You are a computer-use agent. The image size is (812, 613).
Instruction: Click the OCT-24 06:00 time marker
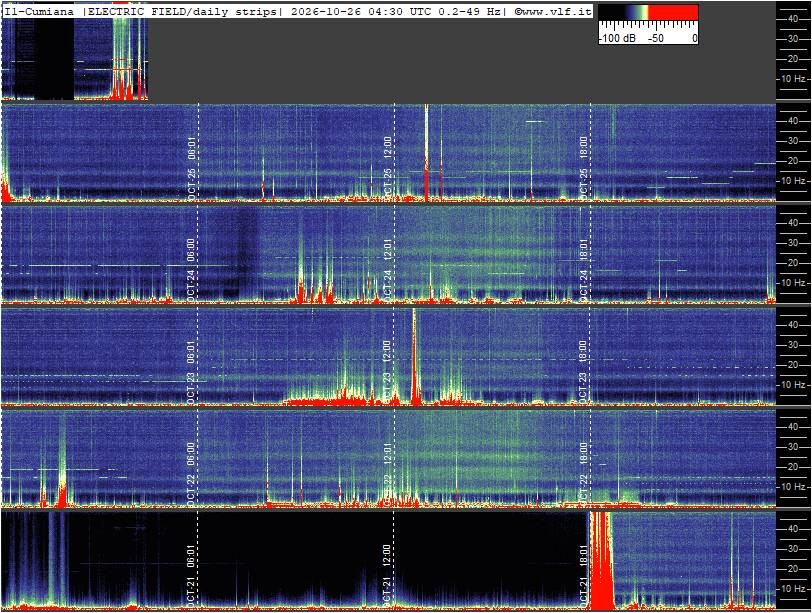191,270
